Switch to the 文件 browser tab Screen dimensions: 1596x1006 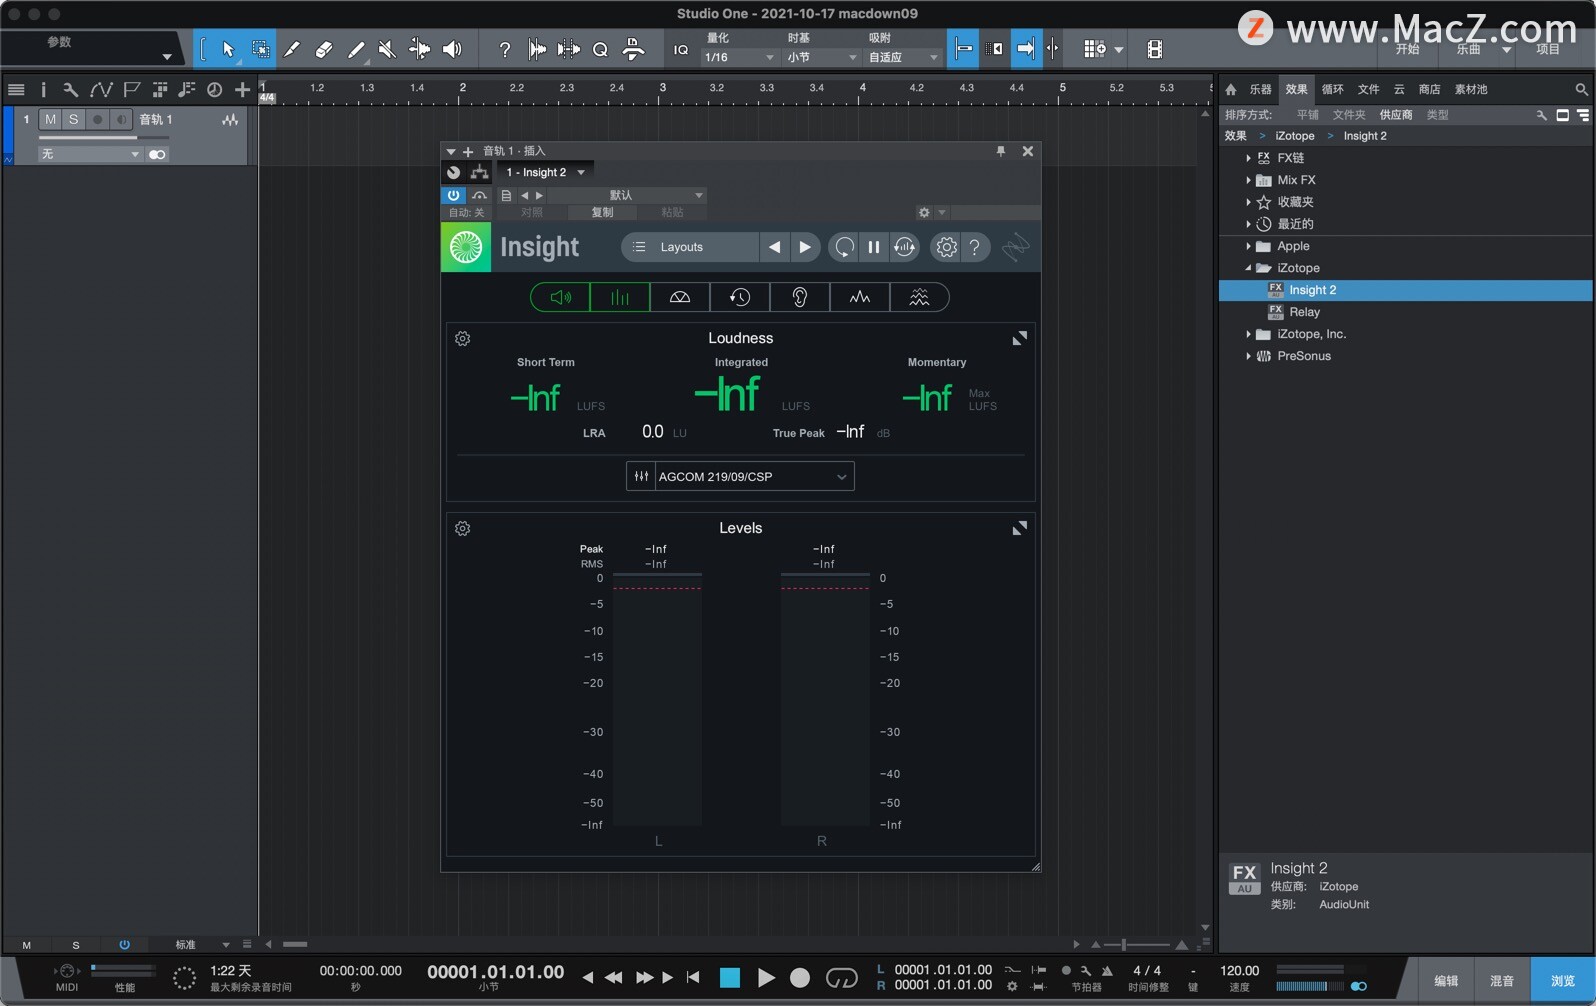pos(1368,89)
